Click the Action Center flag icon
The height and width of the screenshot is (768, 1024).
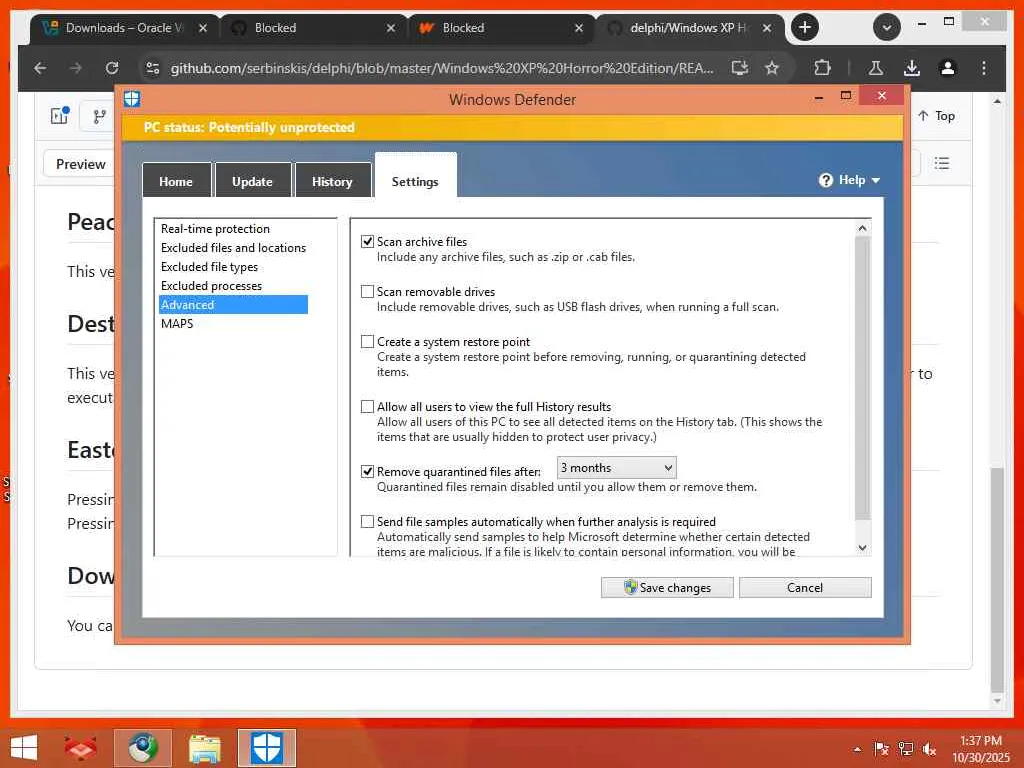(881, 749)
